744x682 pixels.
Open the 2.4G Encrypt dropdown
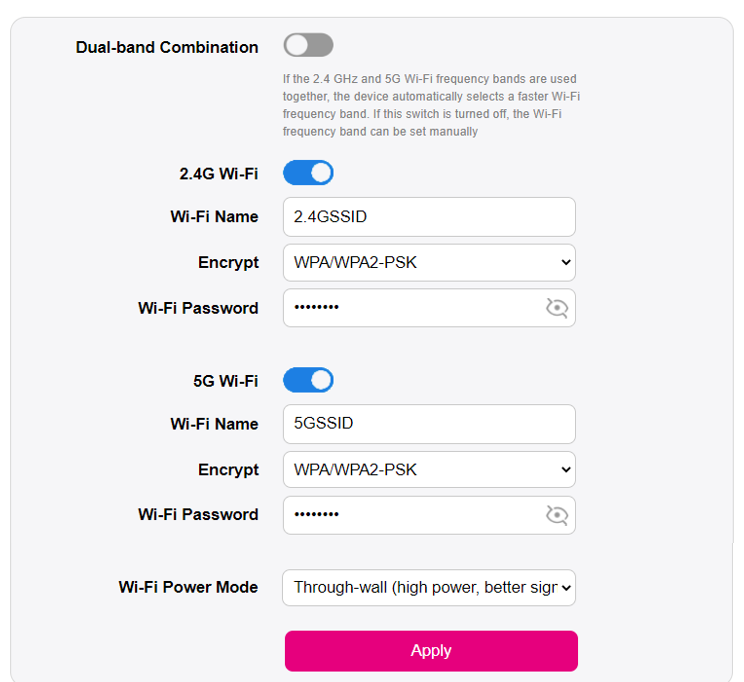[x=429, y=263]
